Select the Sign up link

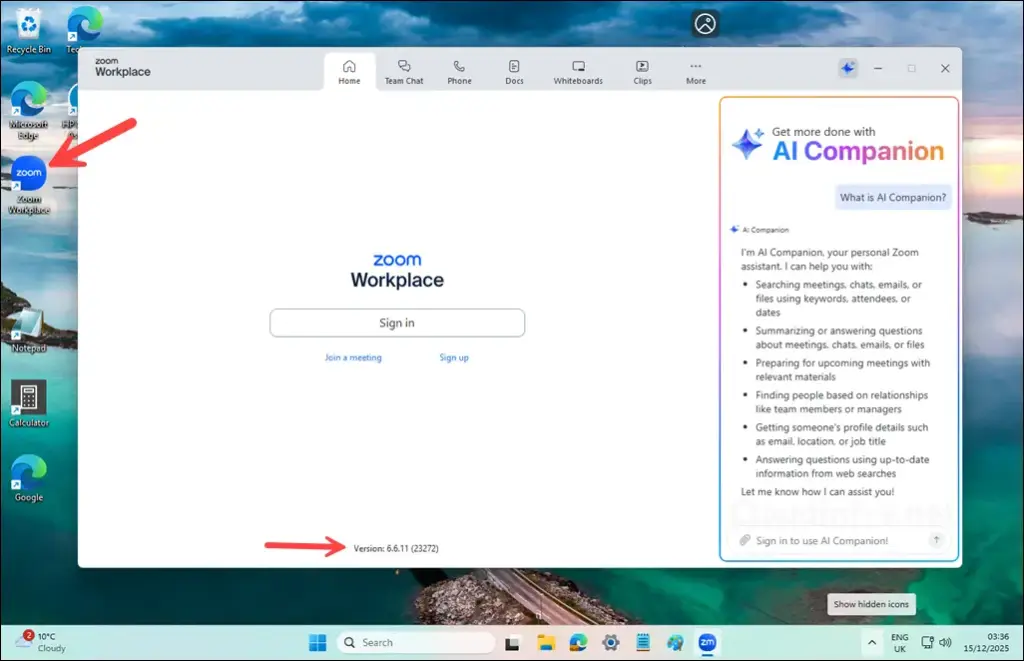[454, 357]
